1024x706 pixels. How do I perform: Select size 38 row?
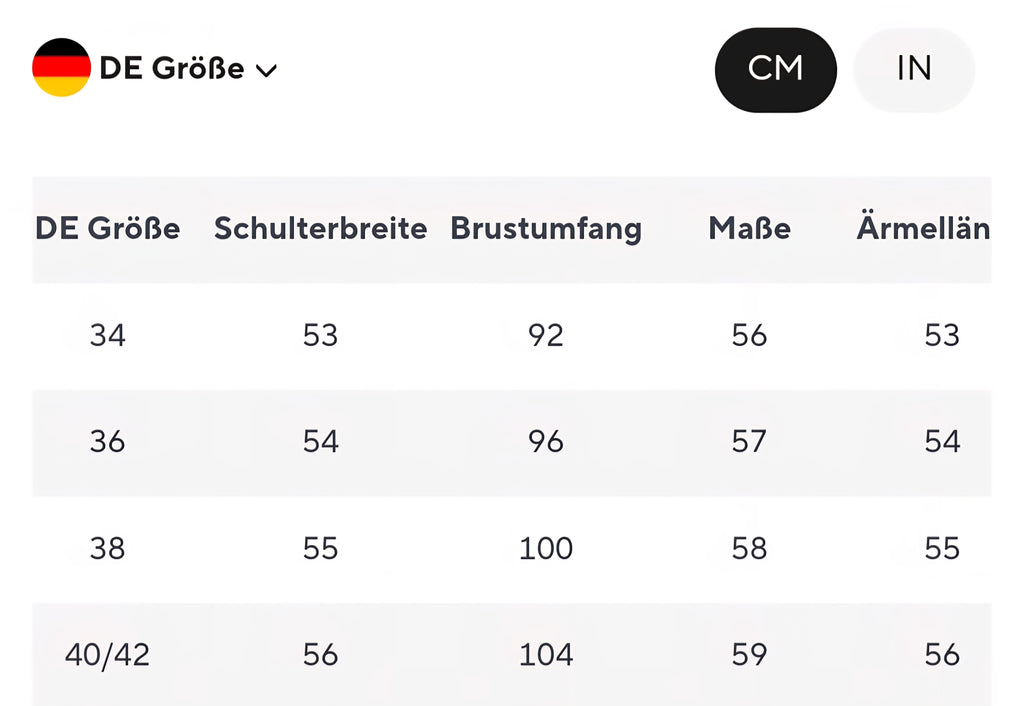pos(512,549)
